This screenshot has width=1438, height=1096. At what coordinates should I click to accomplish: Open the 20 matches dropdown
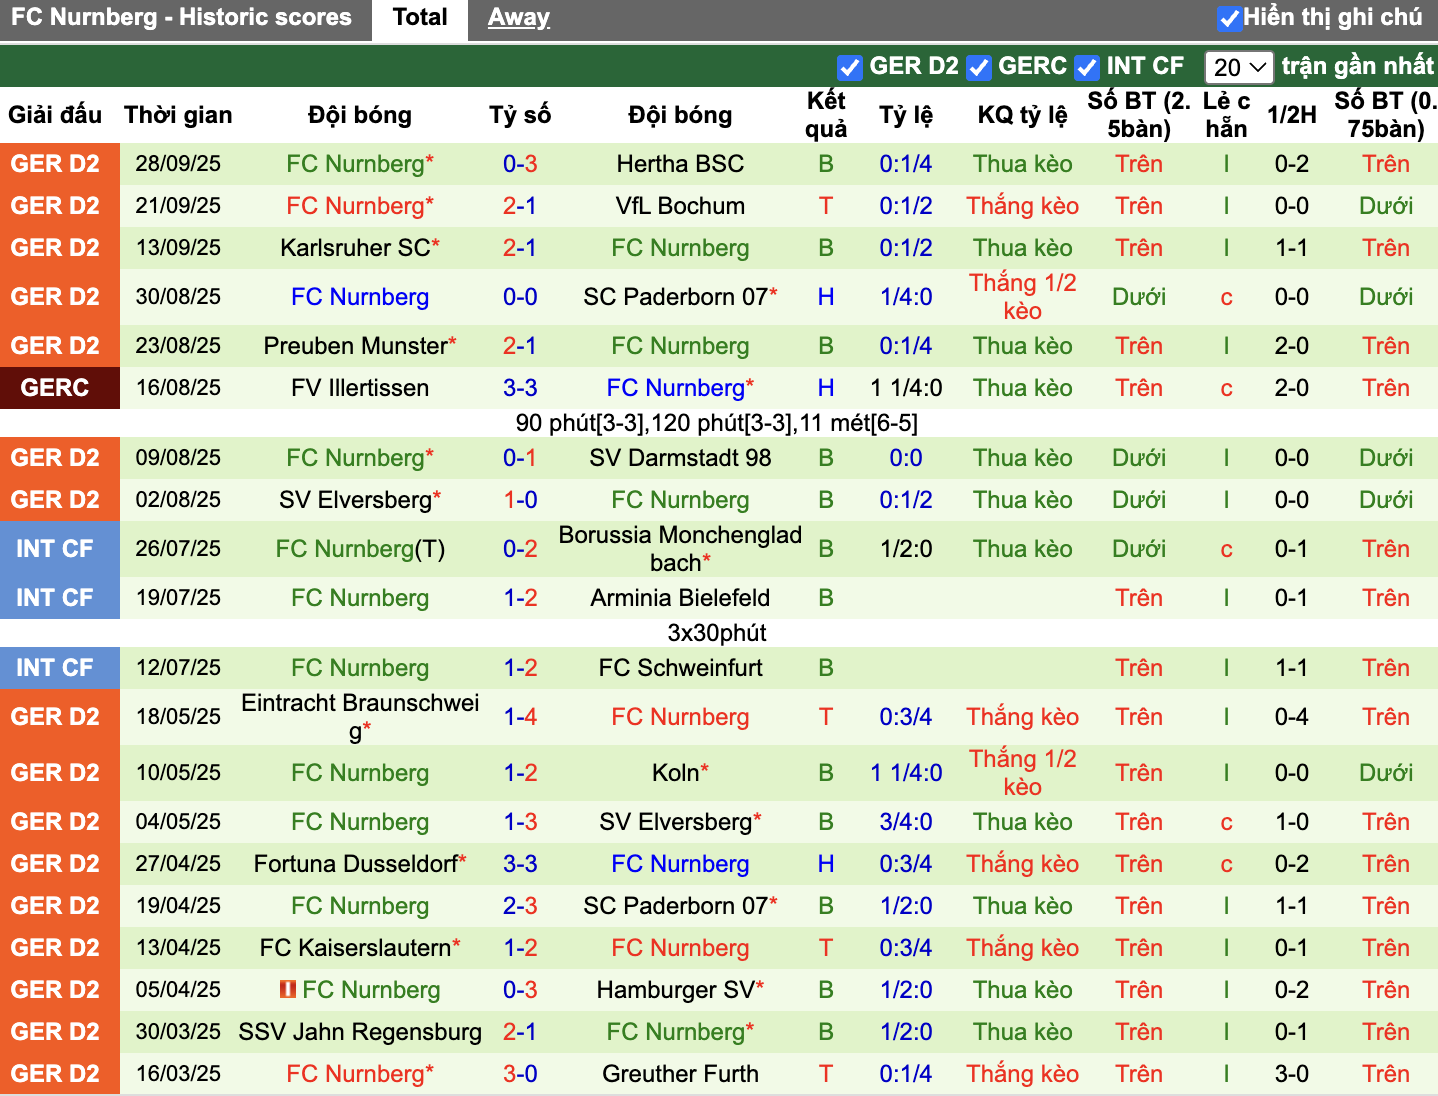click(x=1239, y=67)
